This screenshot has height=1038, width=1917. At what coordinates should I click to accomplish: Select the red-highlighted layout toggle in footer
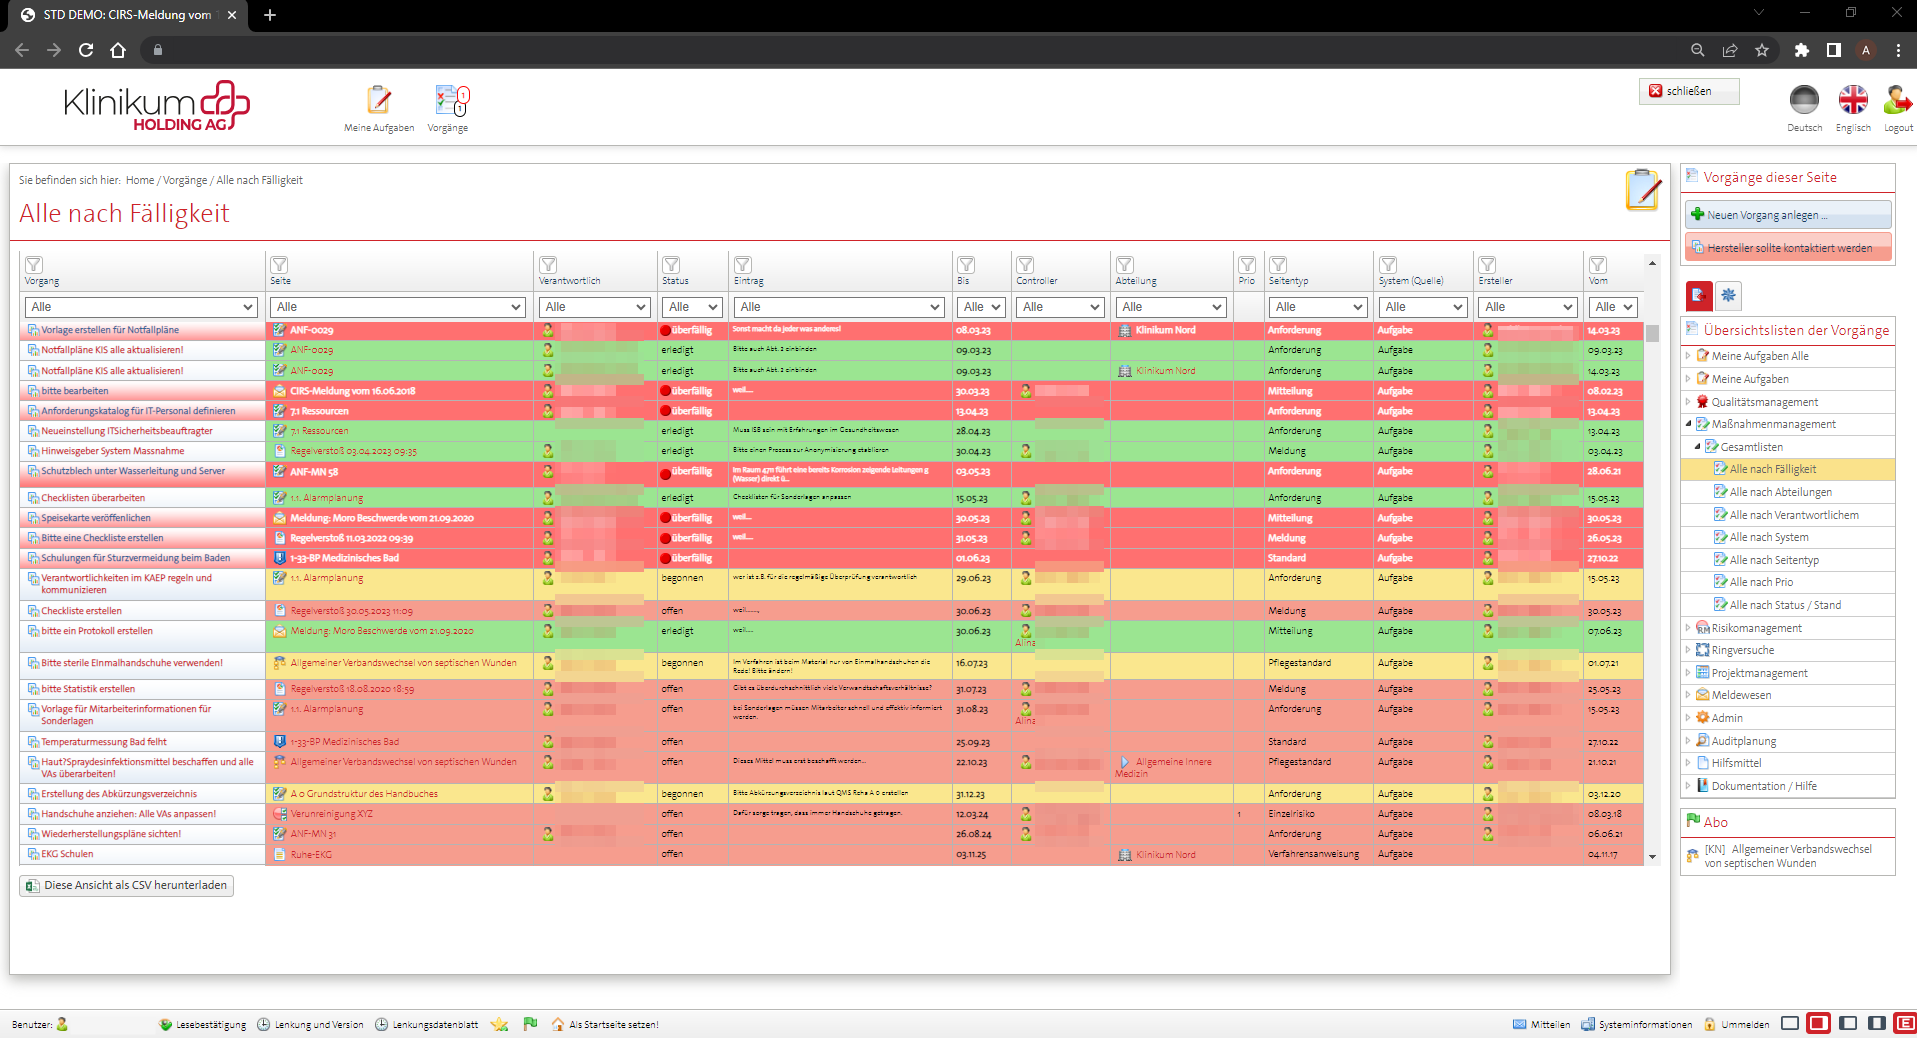pos(1819,1023)
